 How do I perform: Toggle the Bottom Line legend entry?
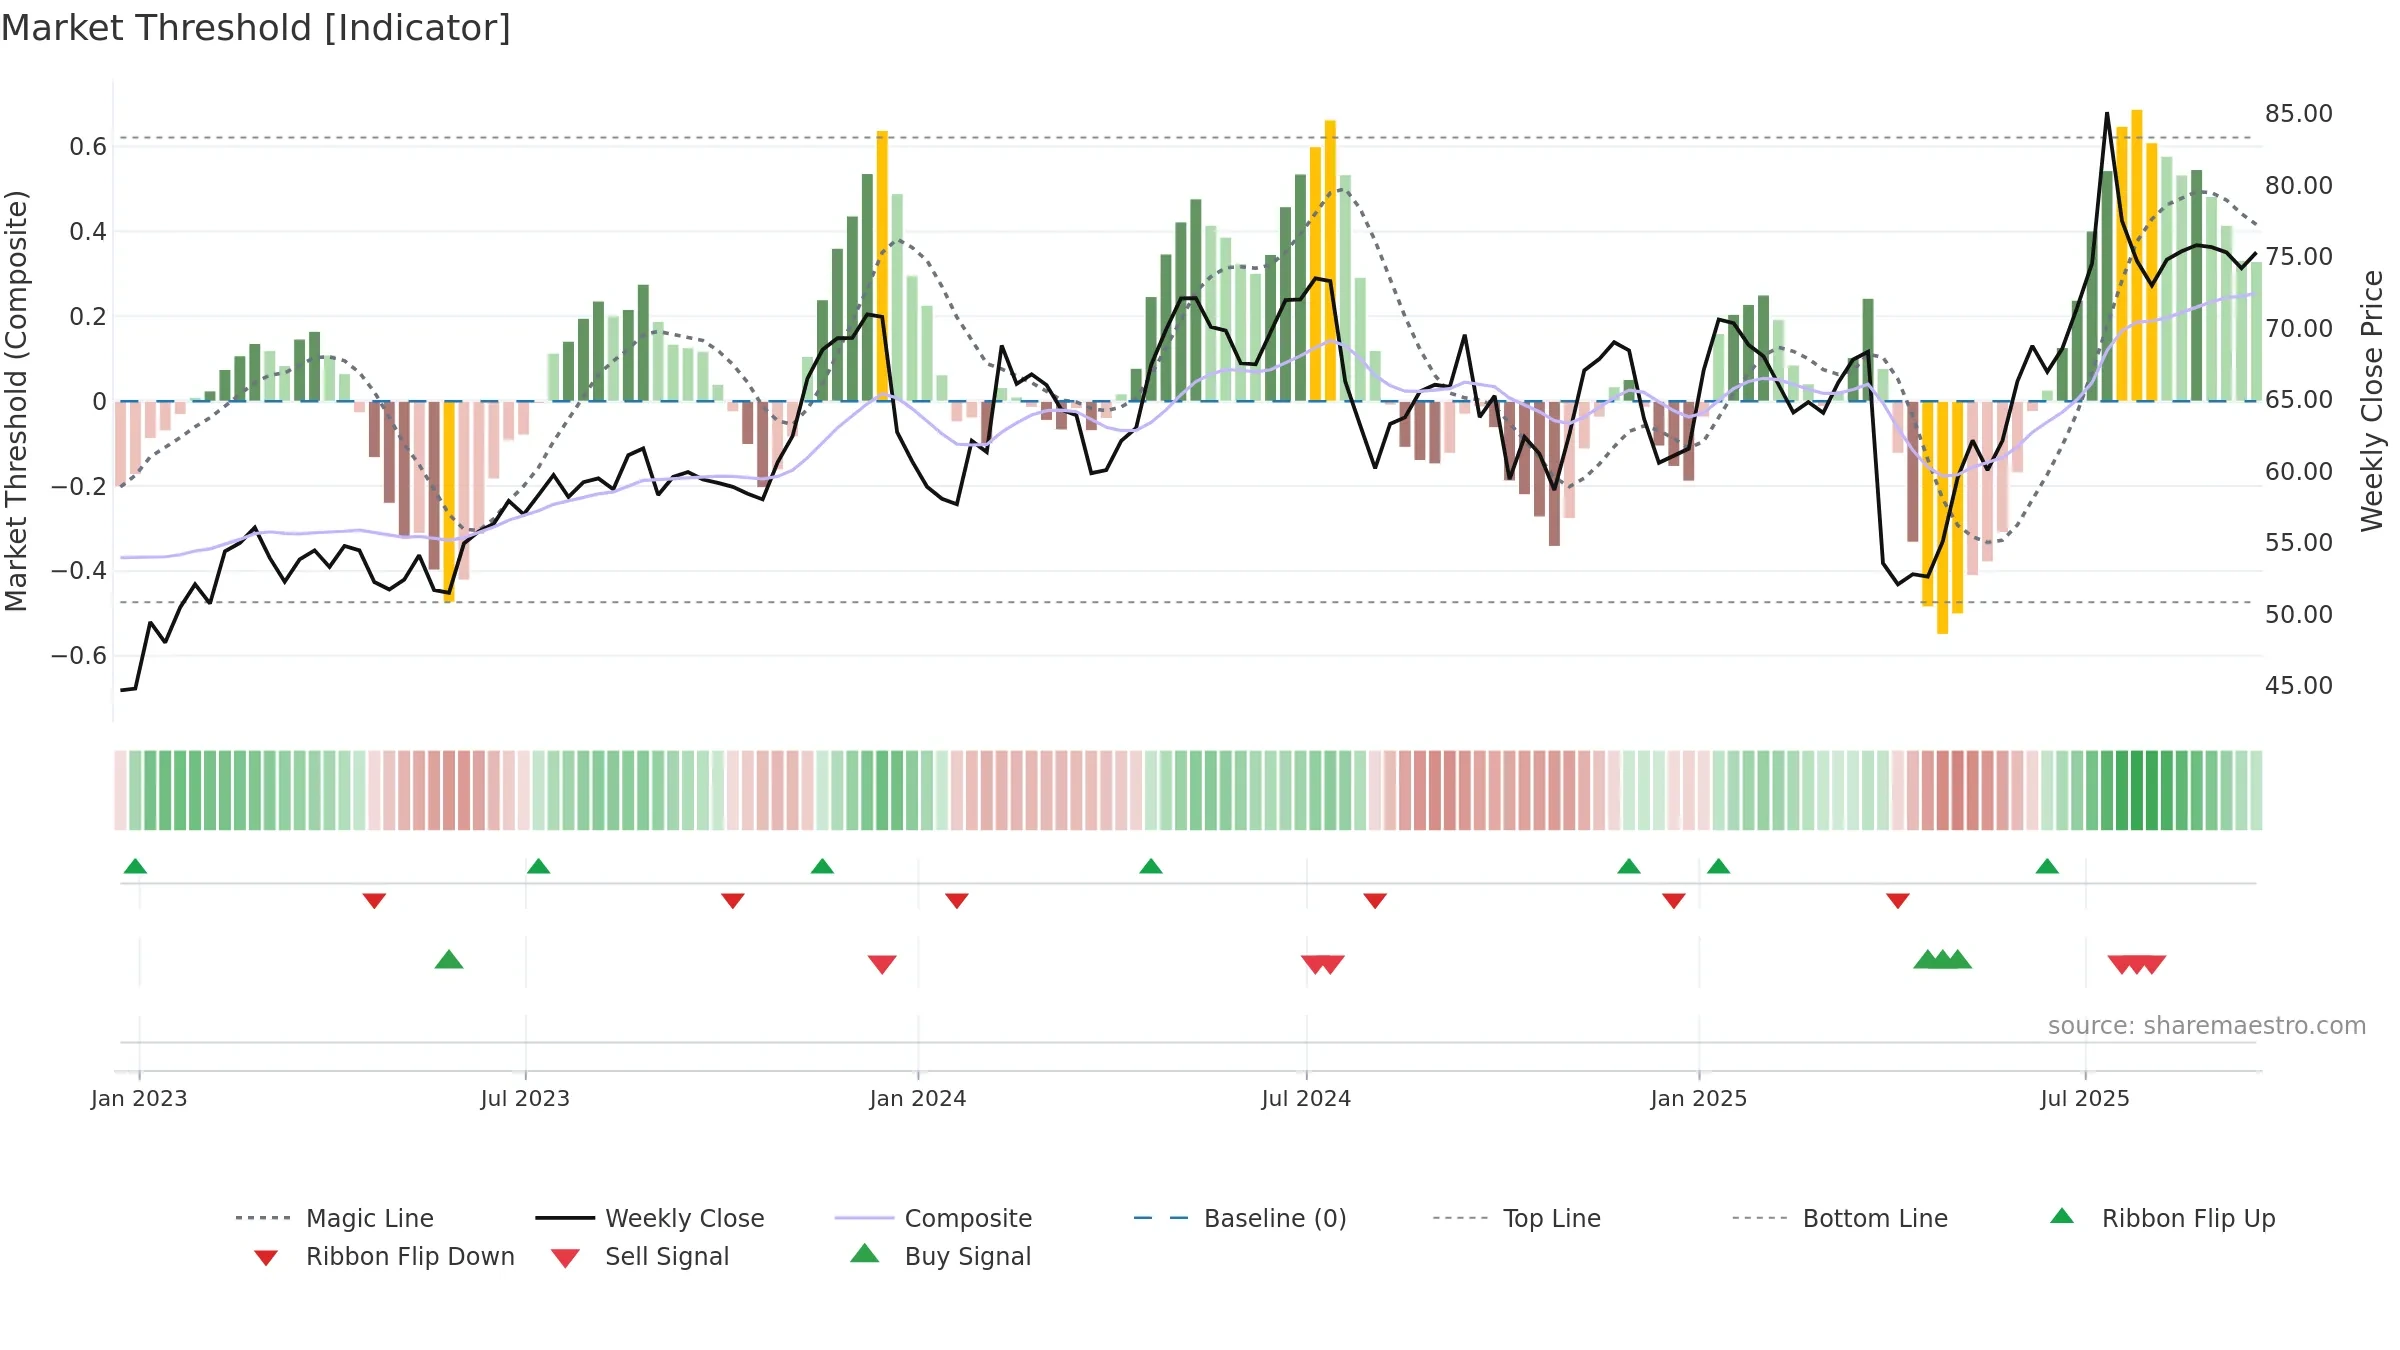pyautogui.click(x=1840, y=1218)
